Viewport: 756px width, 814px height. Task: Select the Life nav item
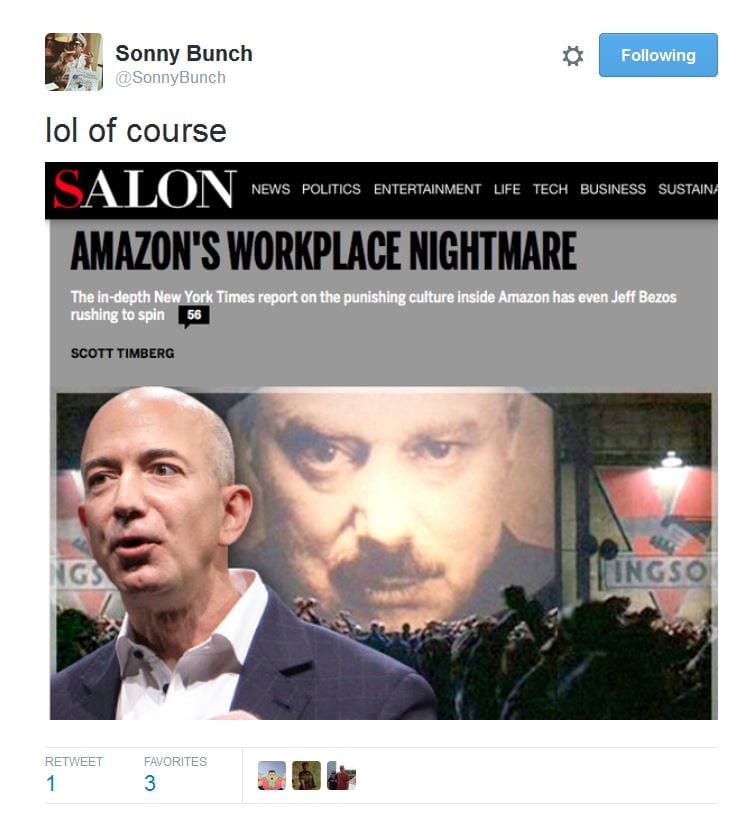pyautogui.click(x=507, y=189)
